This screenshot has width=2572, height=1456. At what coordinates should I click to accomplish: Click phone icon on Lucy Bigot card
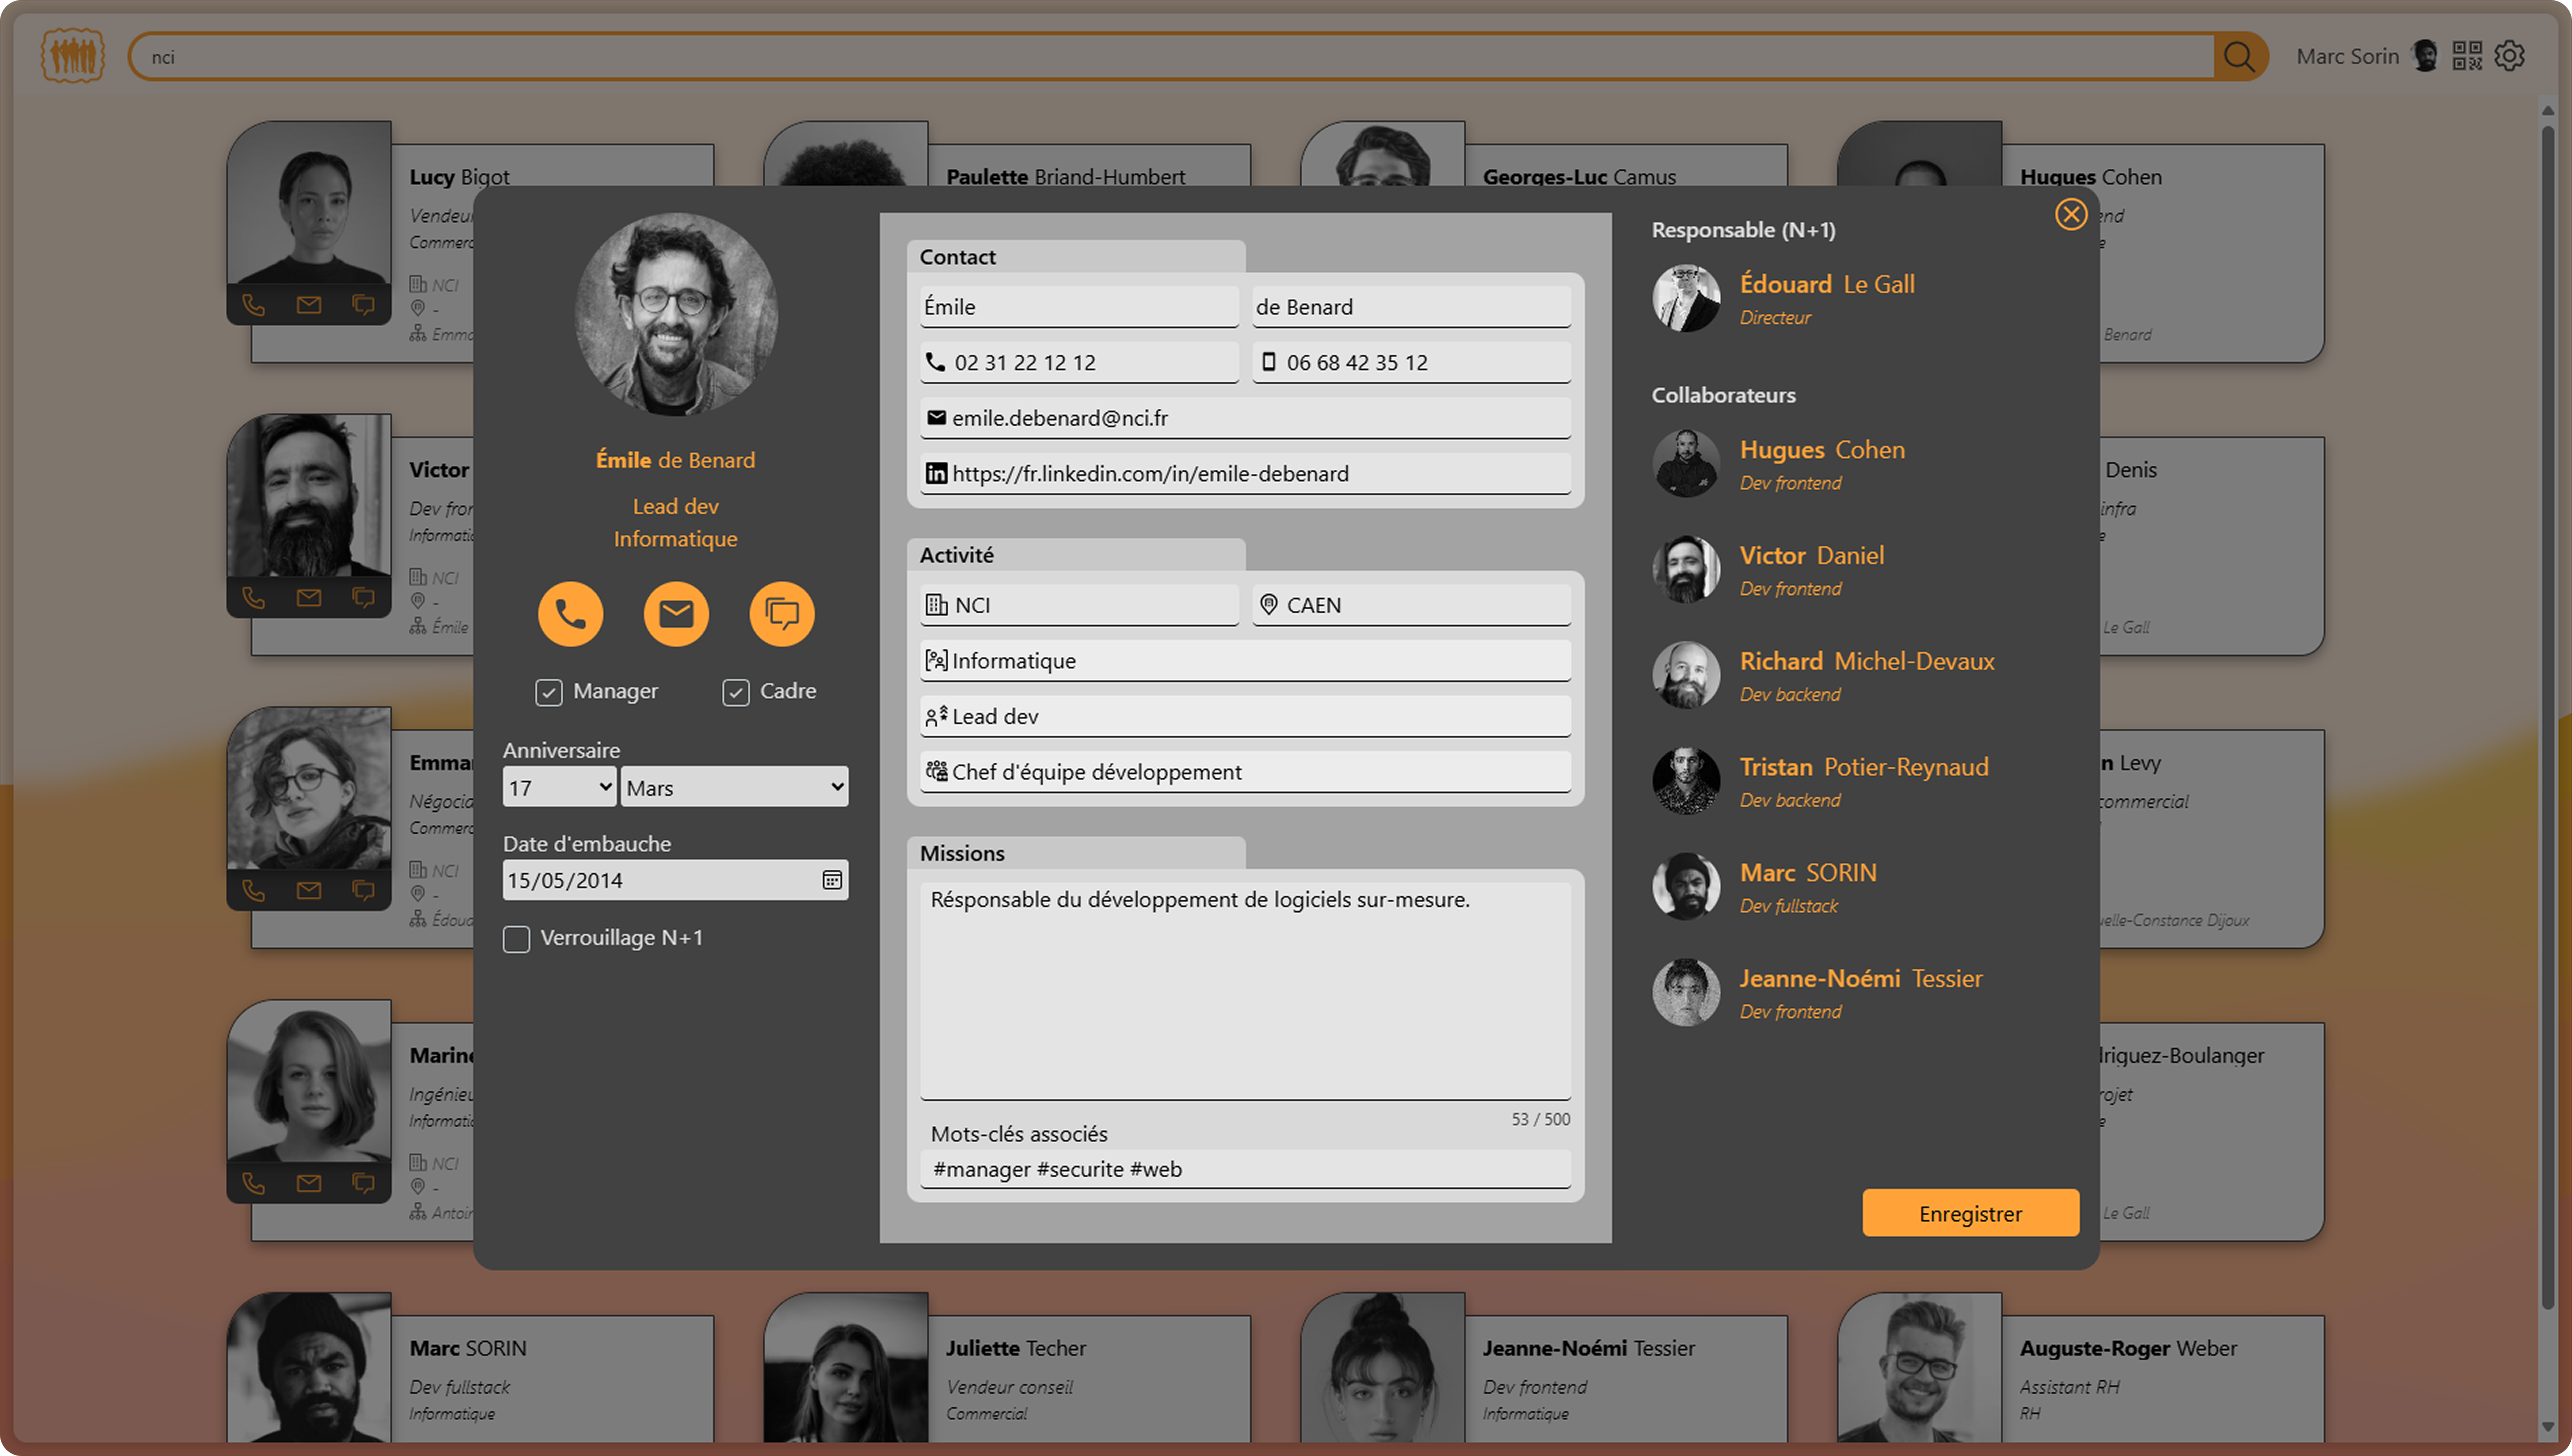[254, 305]
